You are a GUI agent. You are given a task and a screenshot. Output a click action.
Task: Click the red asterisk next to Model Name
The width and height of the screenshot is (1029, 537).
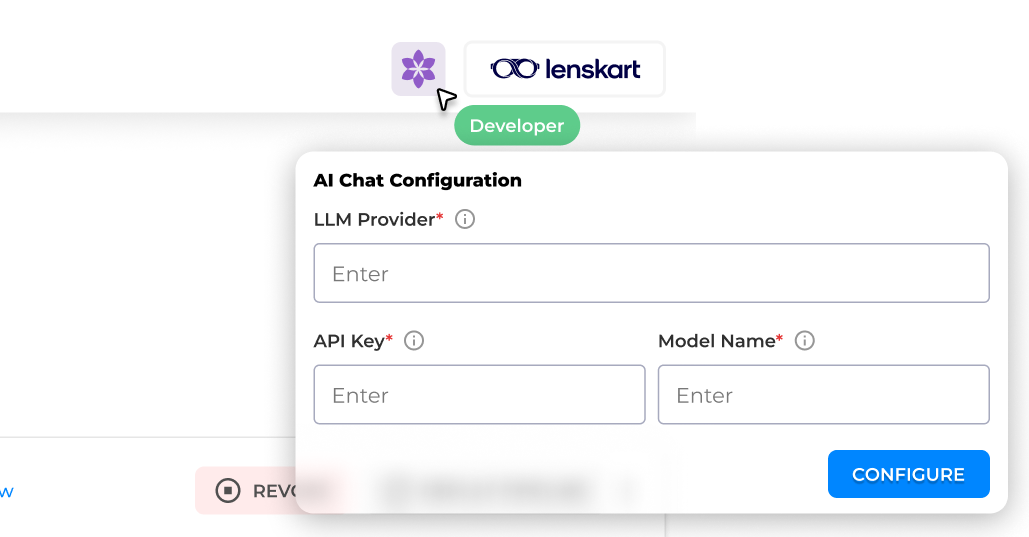click(x=780, y=339)
